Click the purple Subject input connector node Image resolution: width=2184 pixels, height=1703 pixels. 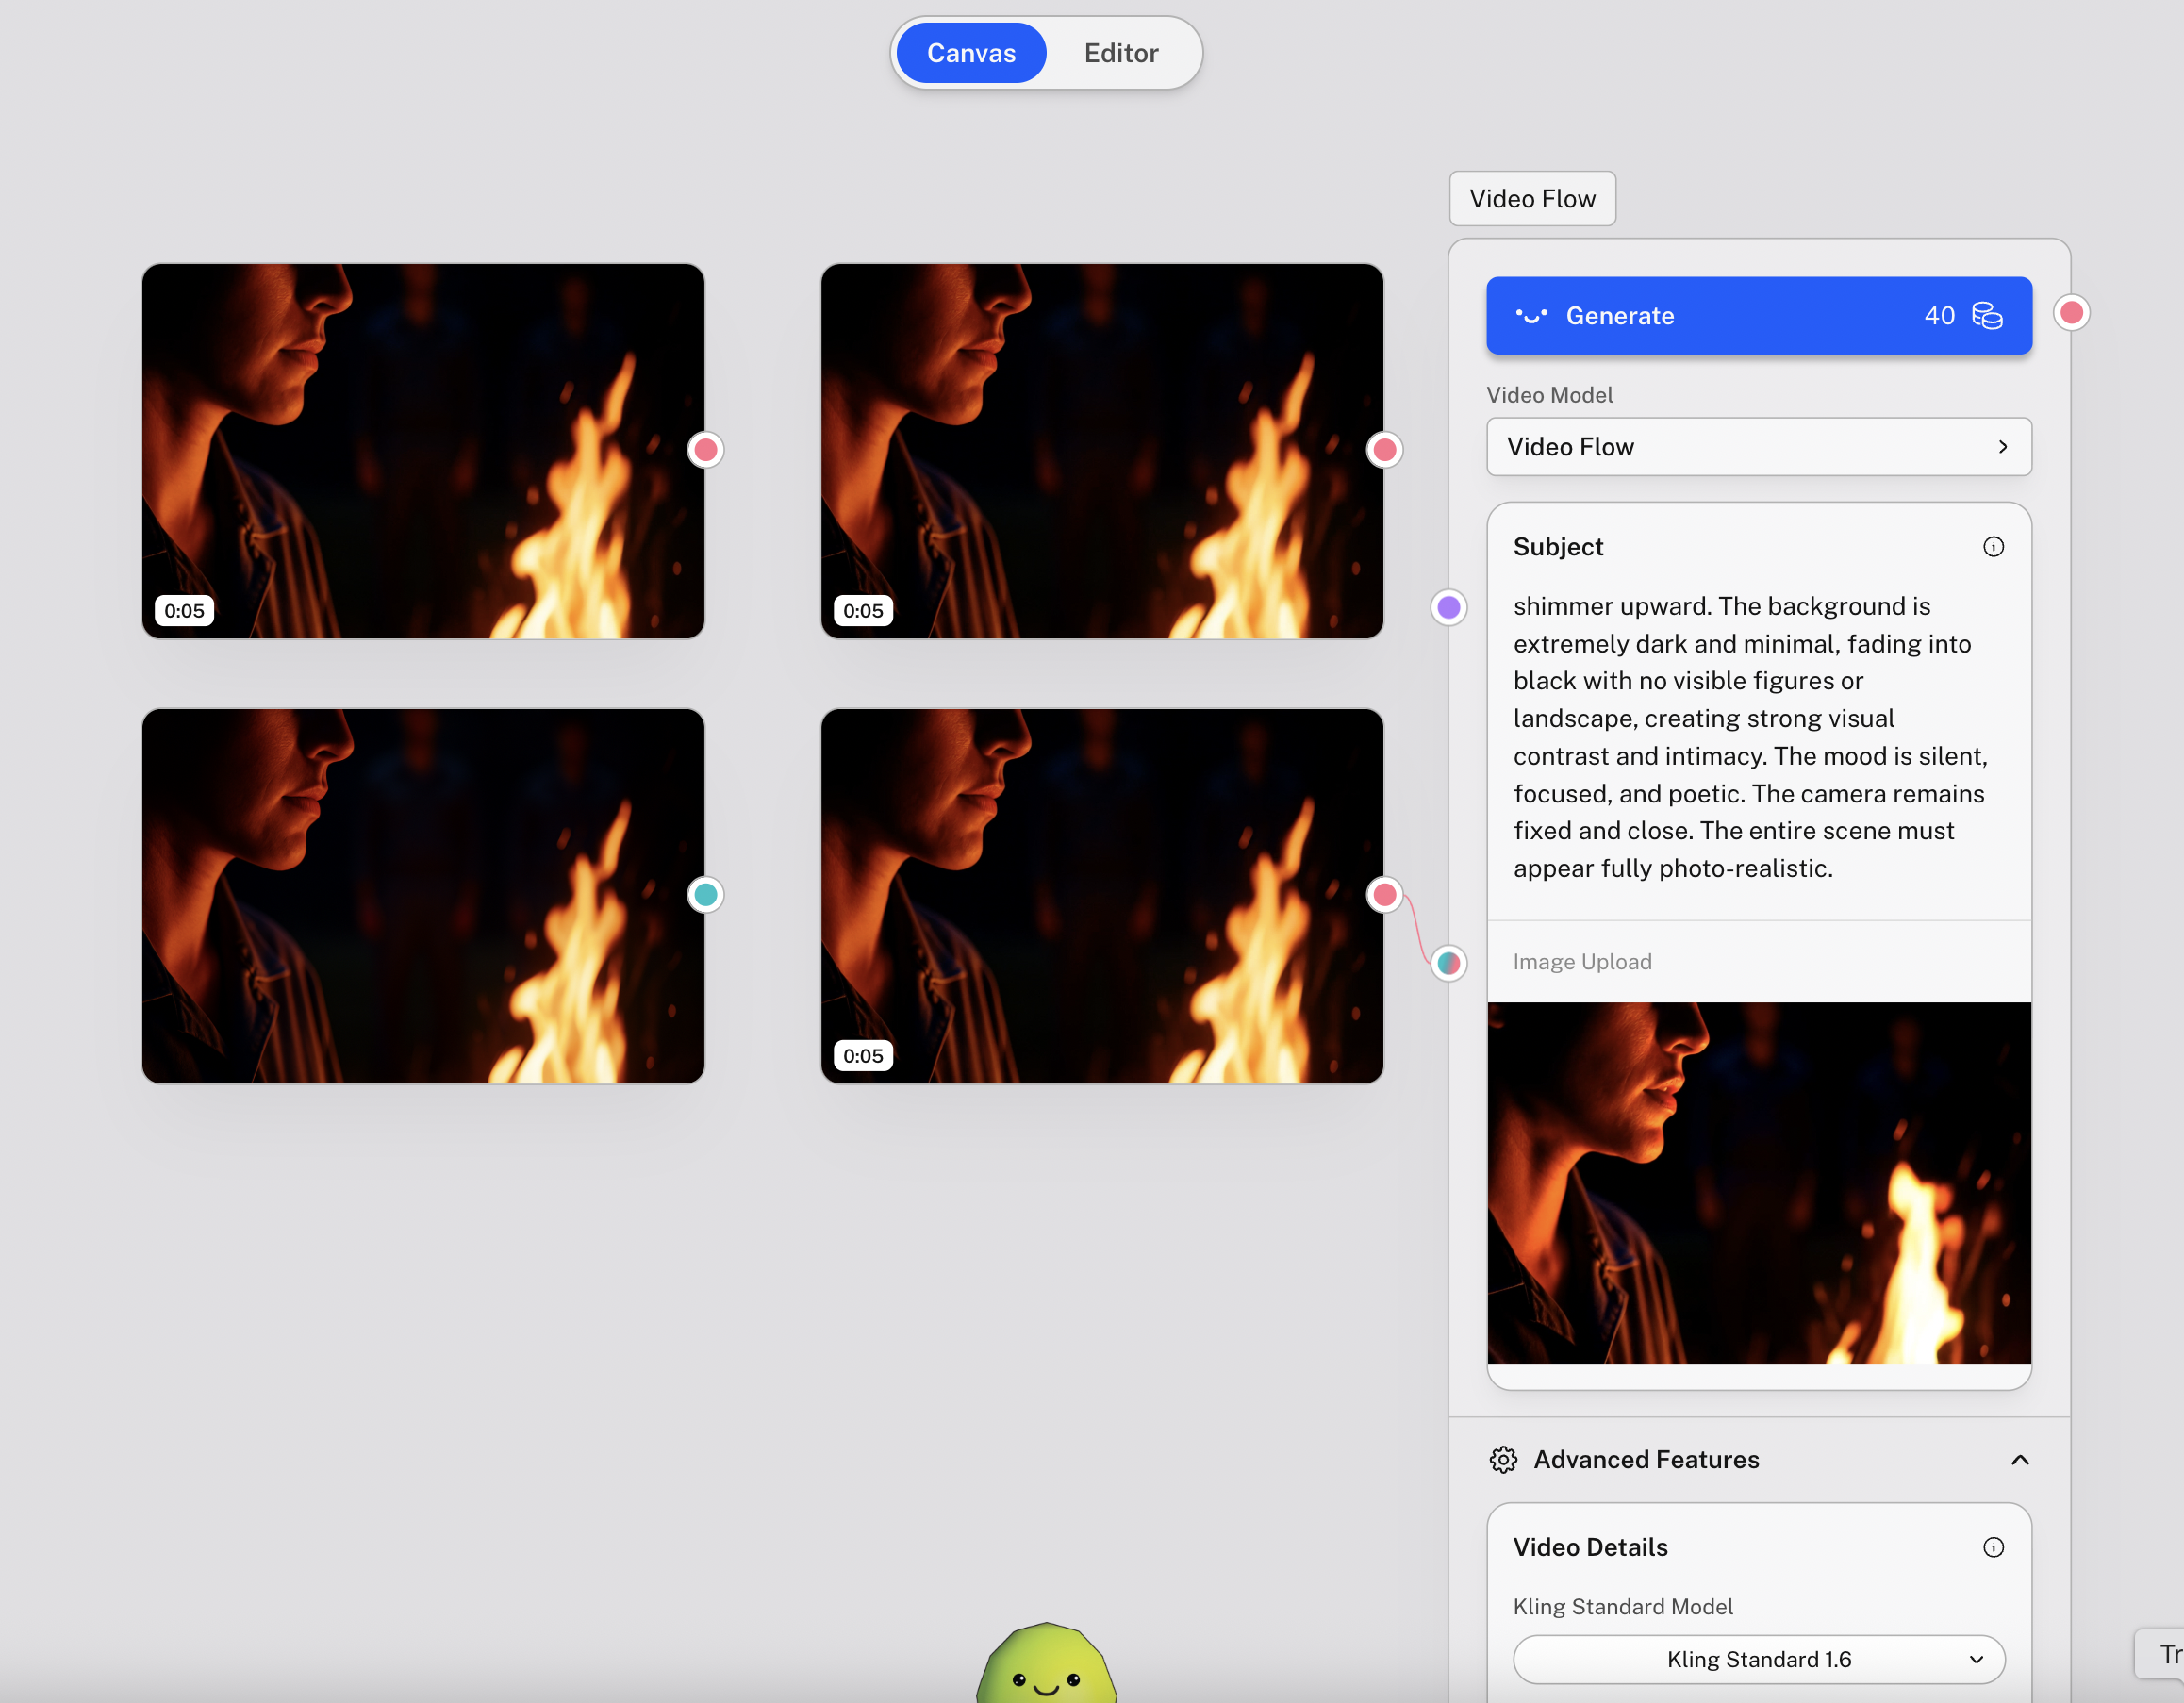(x=1448, y=607)
